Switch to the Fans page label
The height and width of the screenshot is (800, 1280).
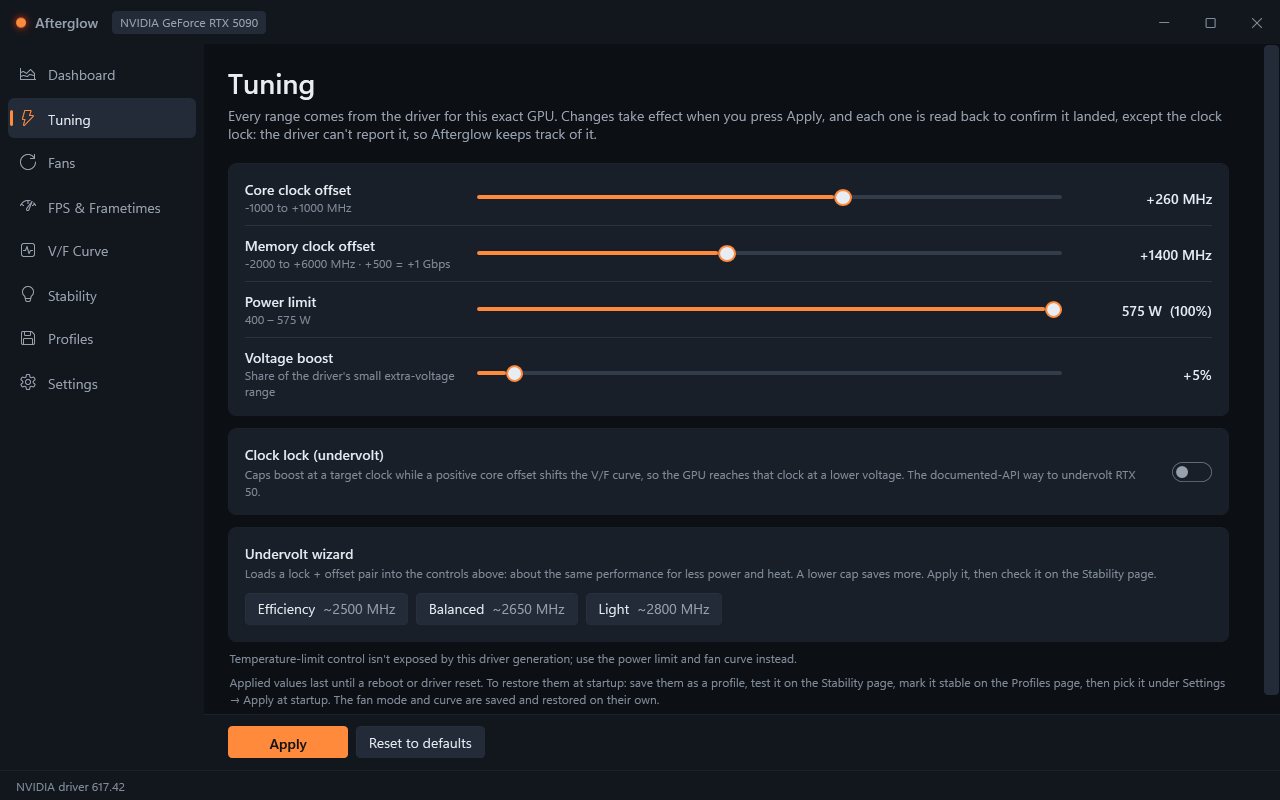(61, 163)
